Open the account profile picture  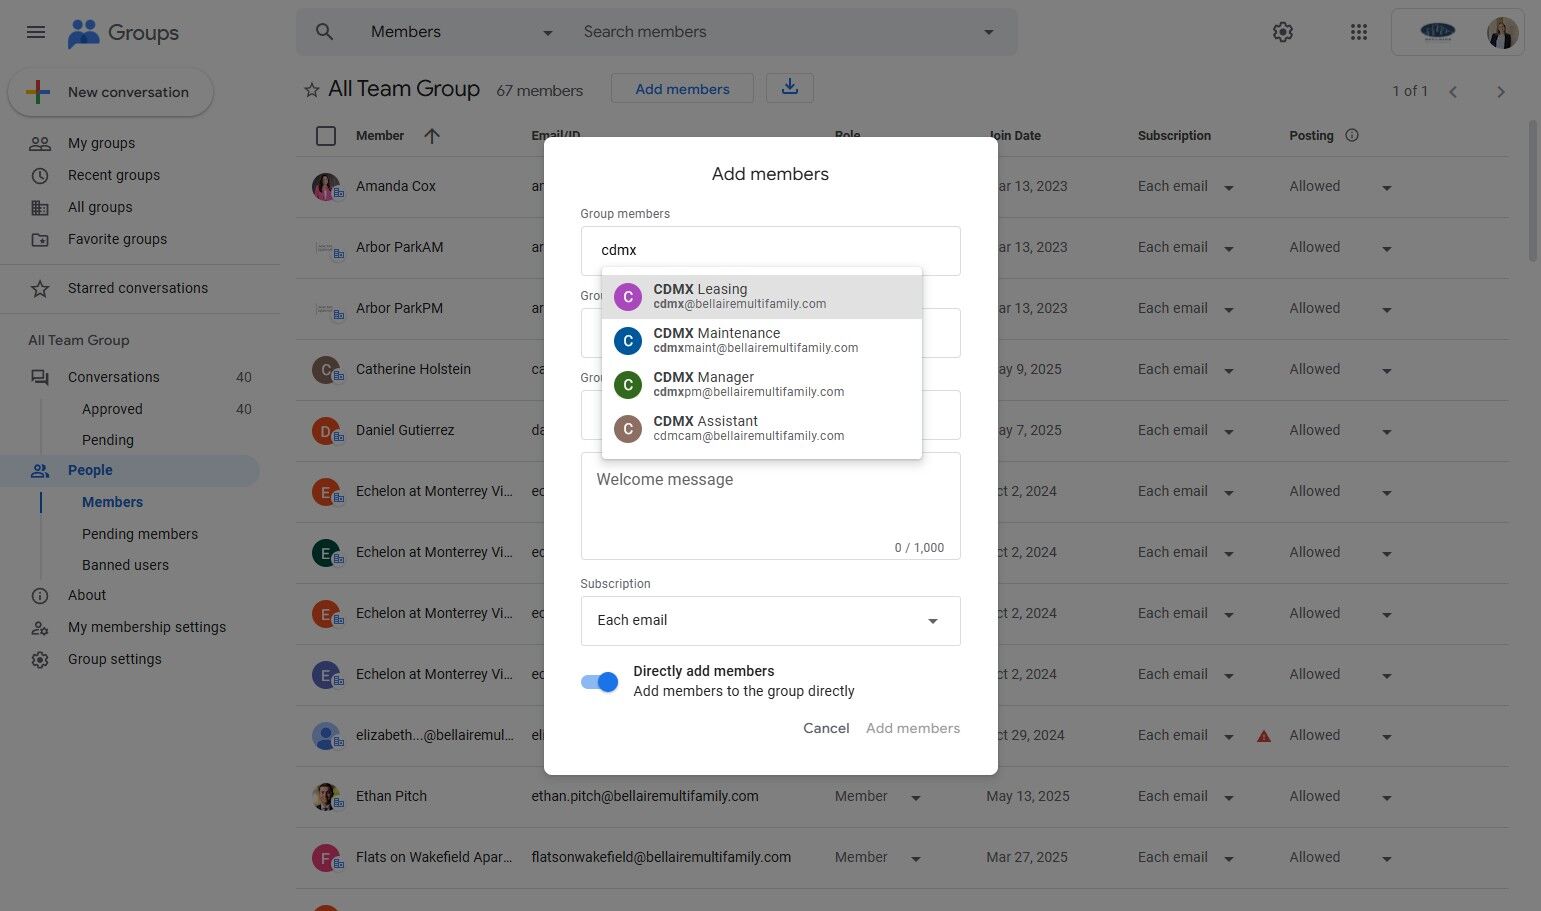1502,32
